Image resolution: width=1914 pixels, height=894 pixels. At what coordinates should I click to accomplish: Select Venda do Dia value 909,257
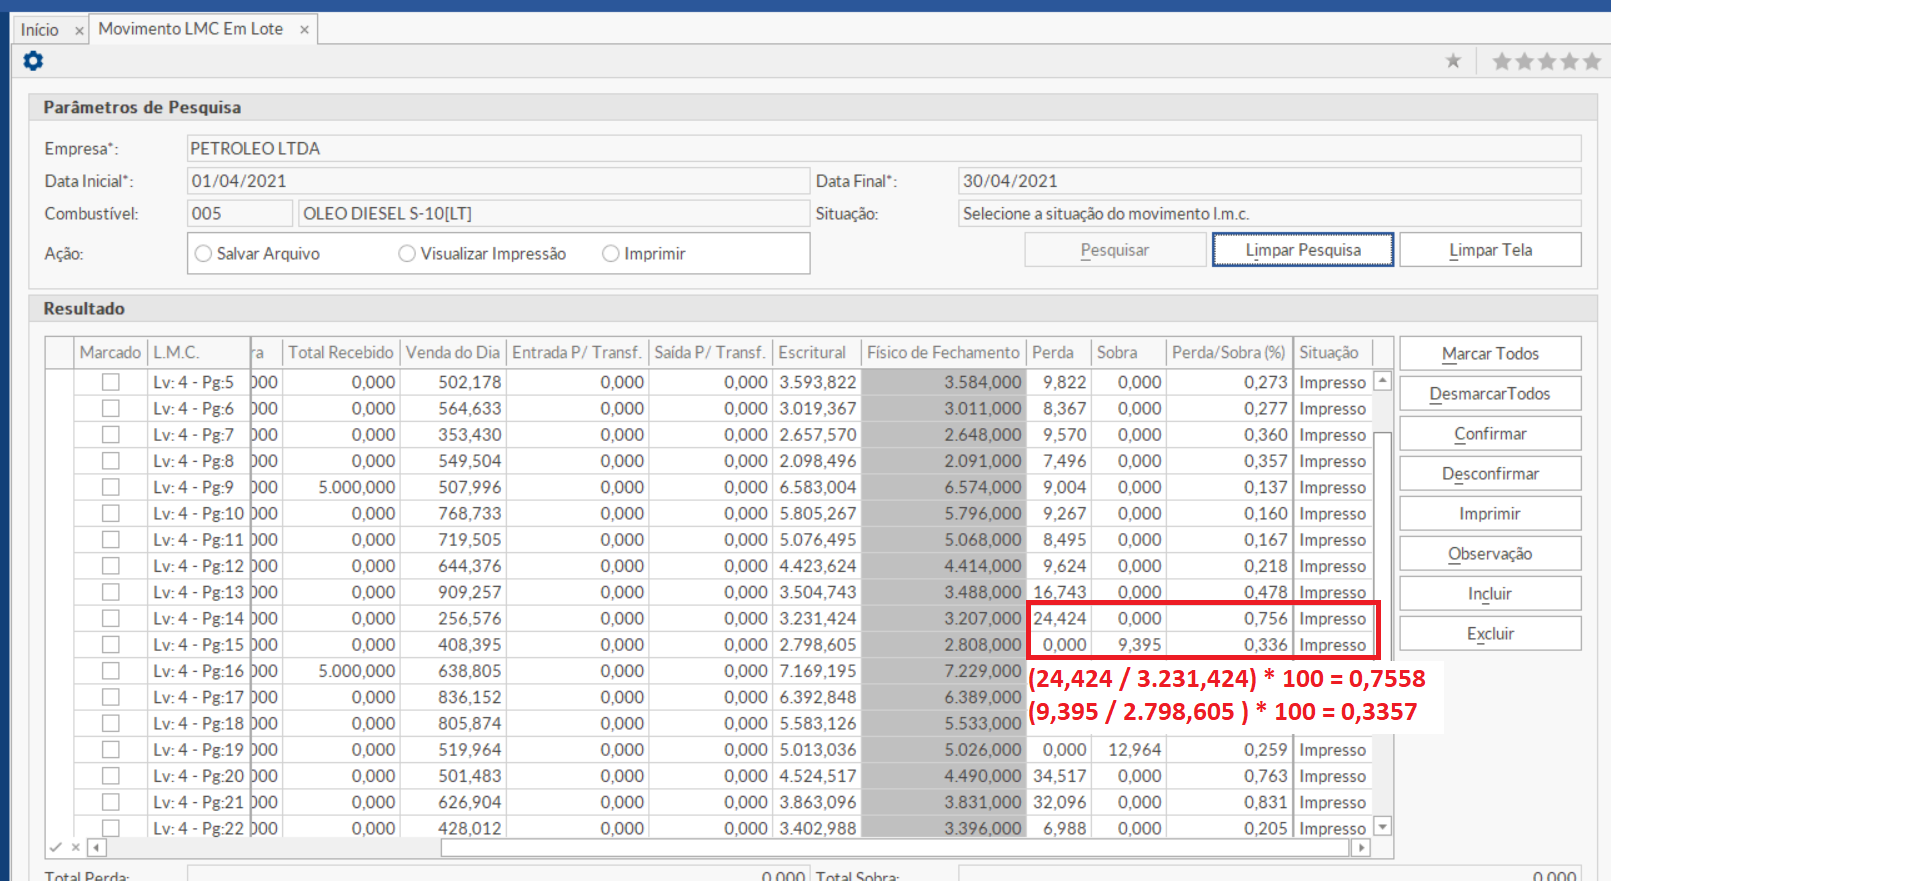pyautogui.click(x=453, y=592)
